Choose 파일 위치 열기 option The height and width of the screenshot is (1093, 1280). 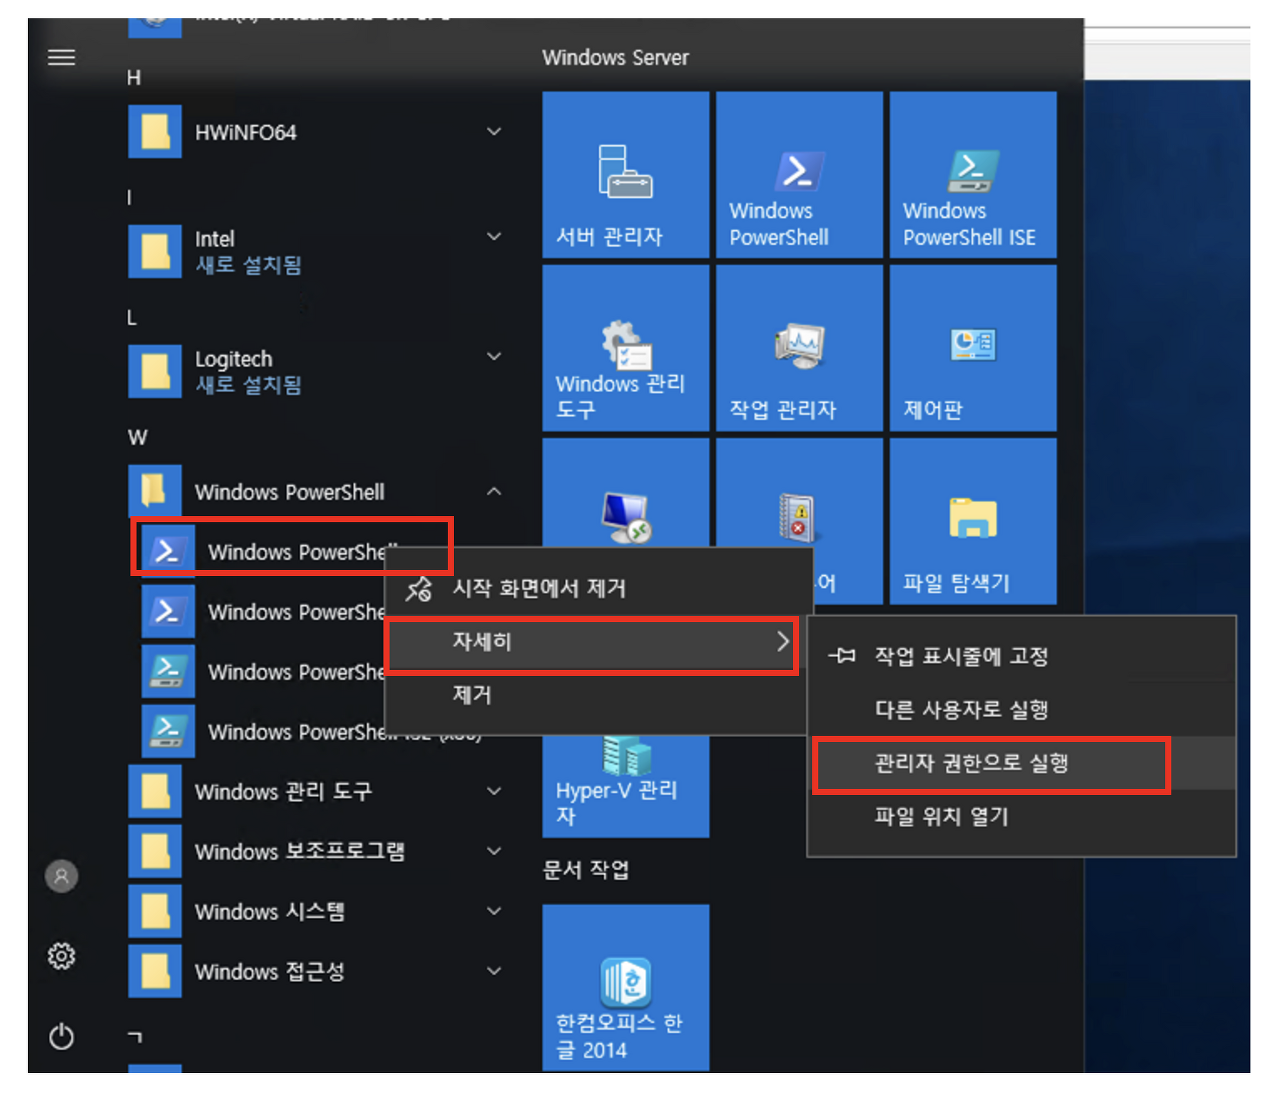tap(1022, 817)
